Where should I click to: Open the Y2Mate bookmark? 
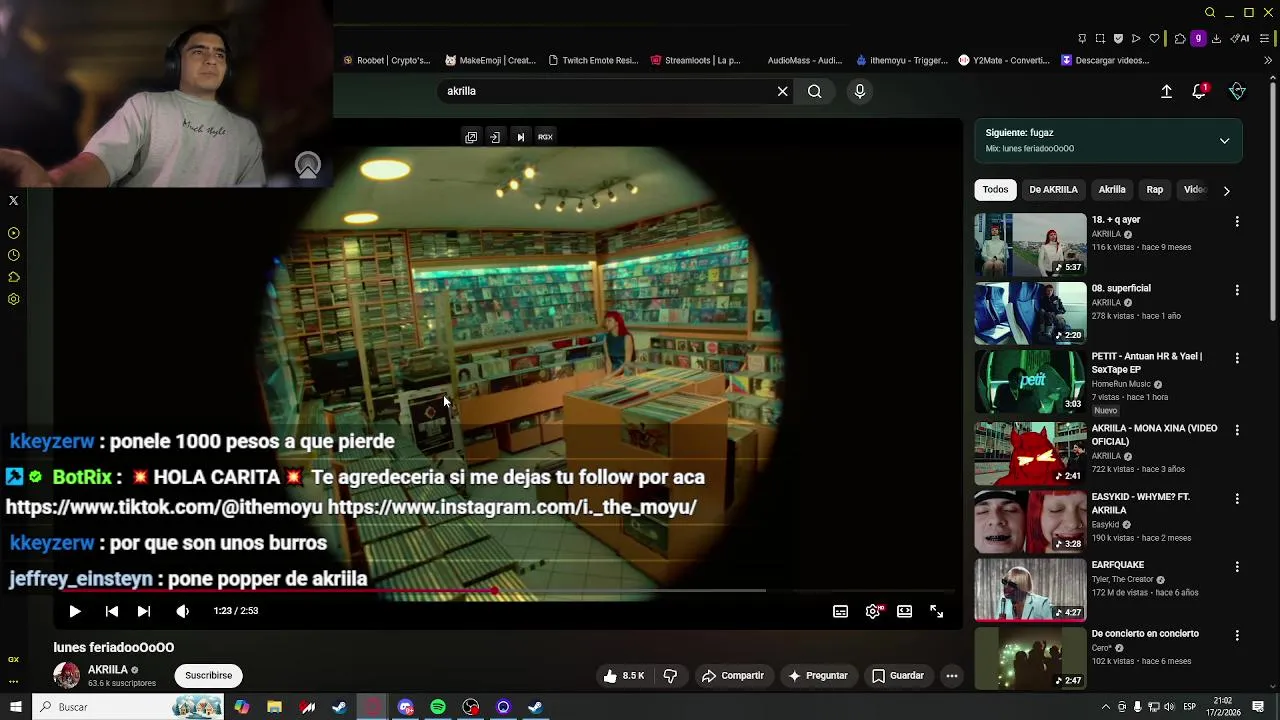[x=1004, y=60]
